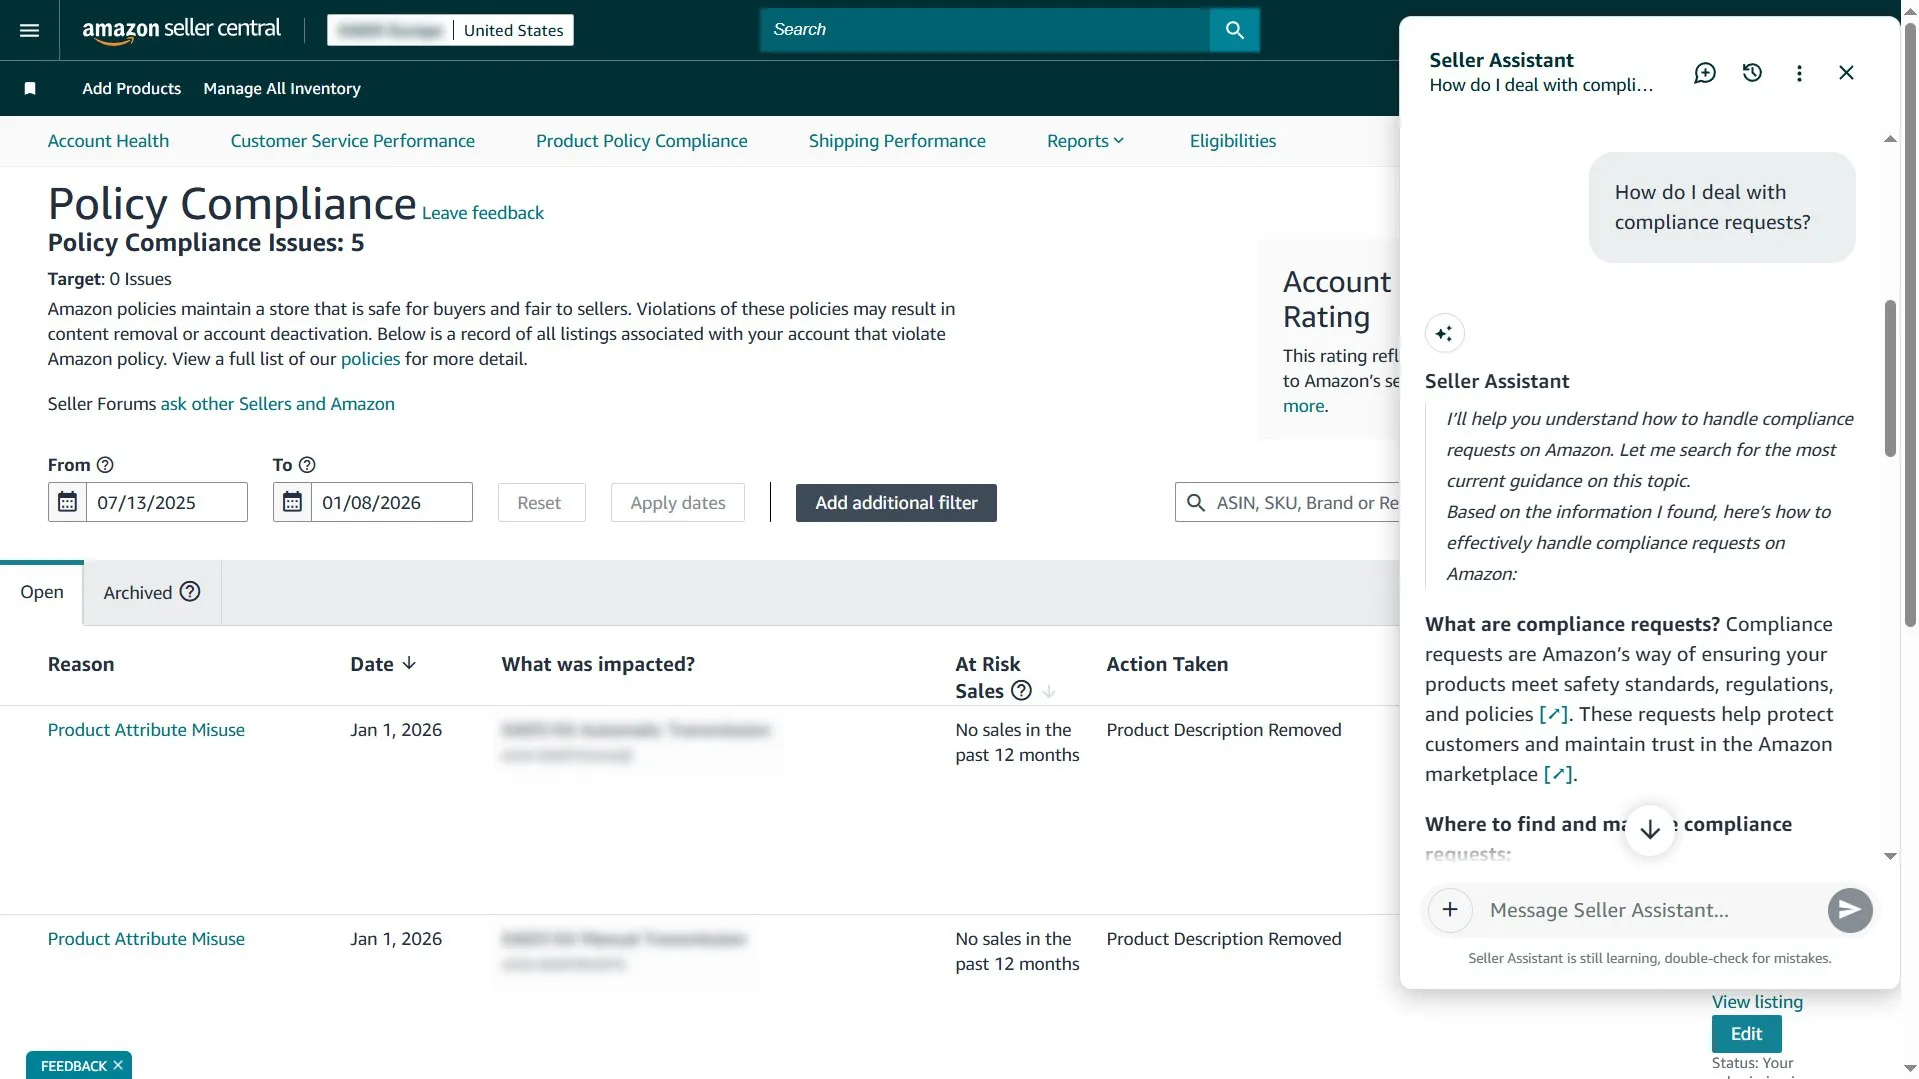Viewport: 1919px width, 1079px height.
Task: Open the Reports dropdown
Action: point(1084,140)
